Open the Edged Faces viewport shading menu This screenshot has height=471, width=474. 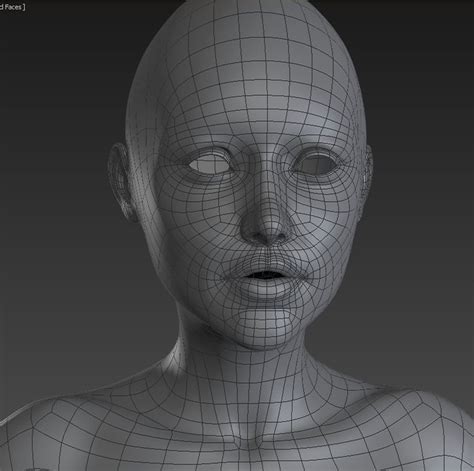pos(12,7)
